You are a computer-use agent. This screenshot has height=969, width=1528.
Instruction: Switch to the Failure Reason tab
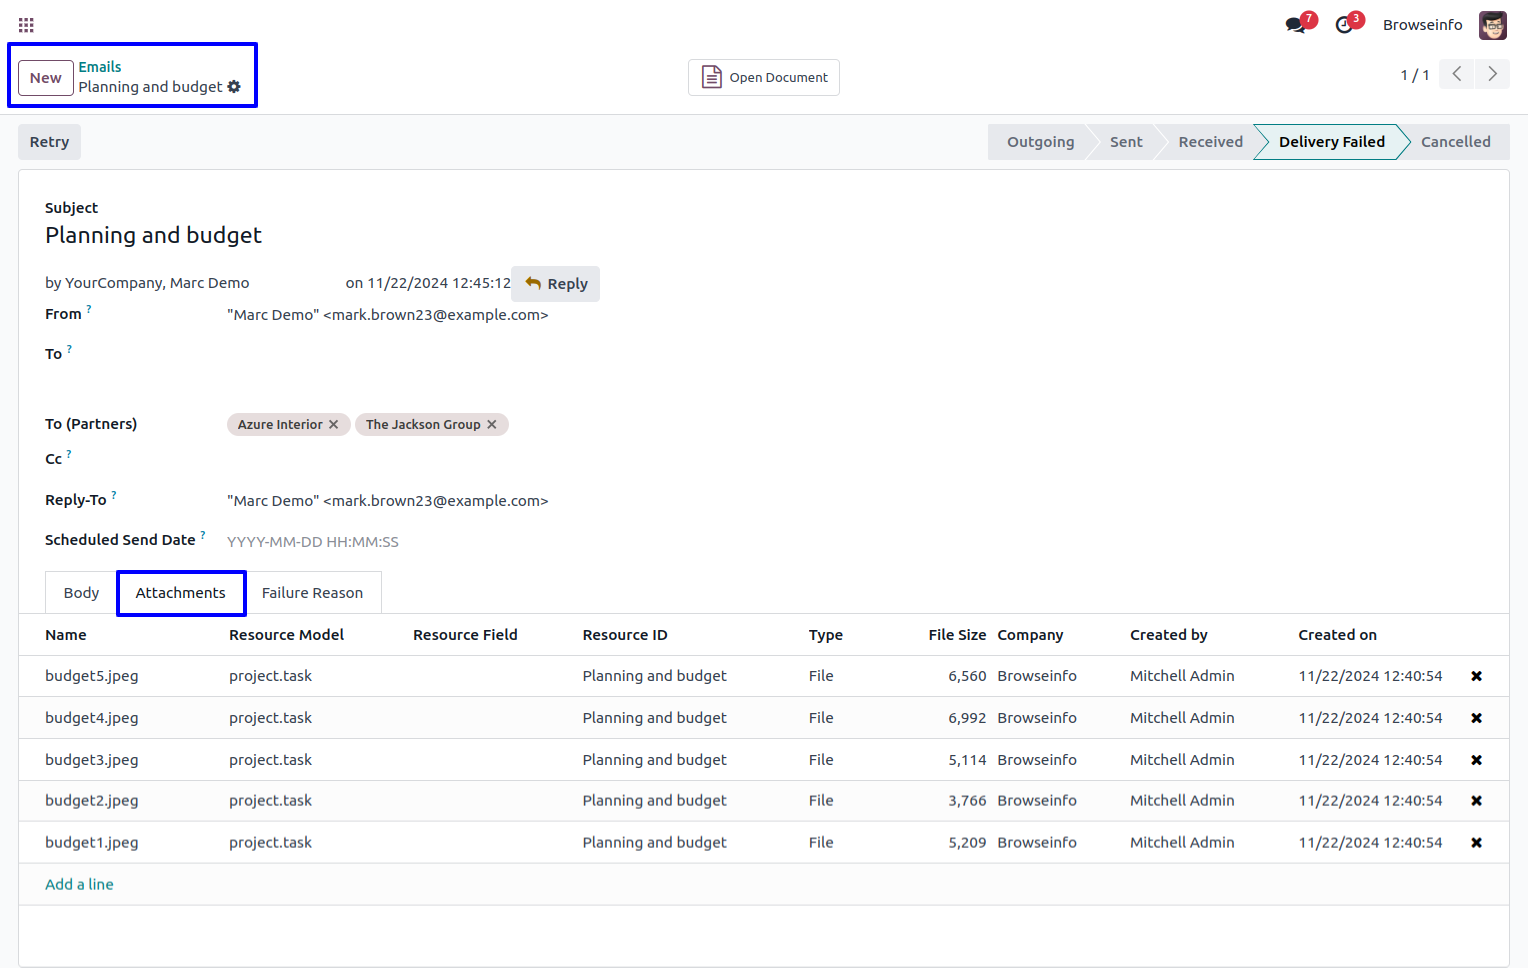pyautogui.click(x=312, y=593)
